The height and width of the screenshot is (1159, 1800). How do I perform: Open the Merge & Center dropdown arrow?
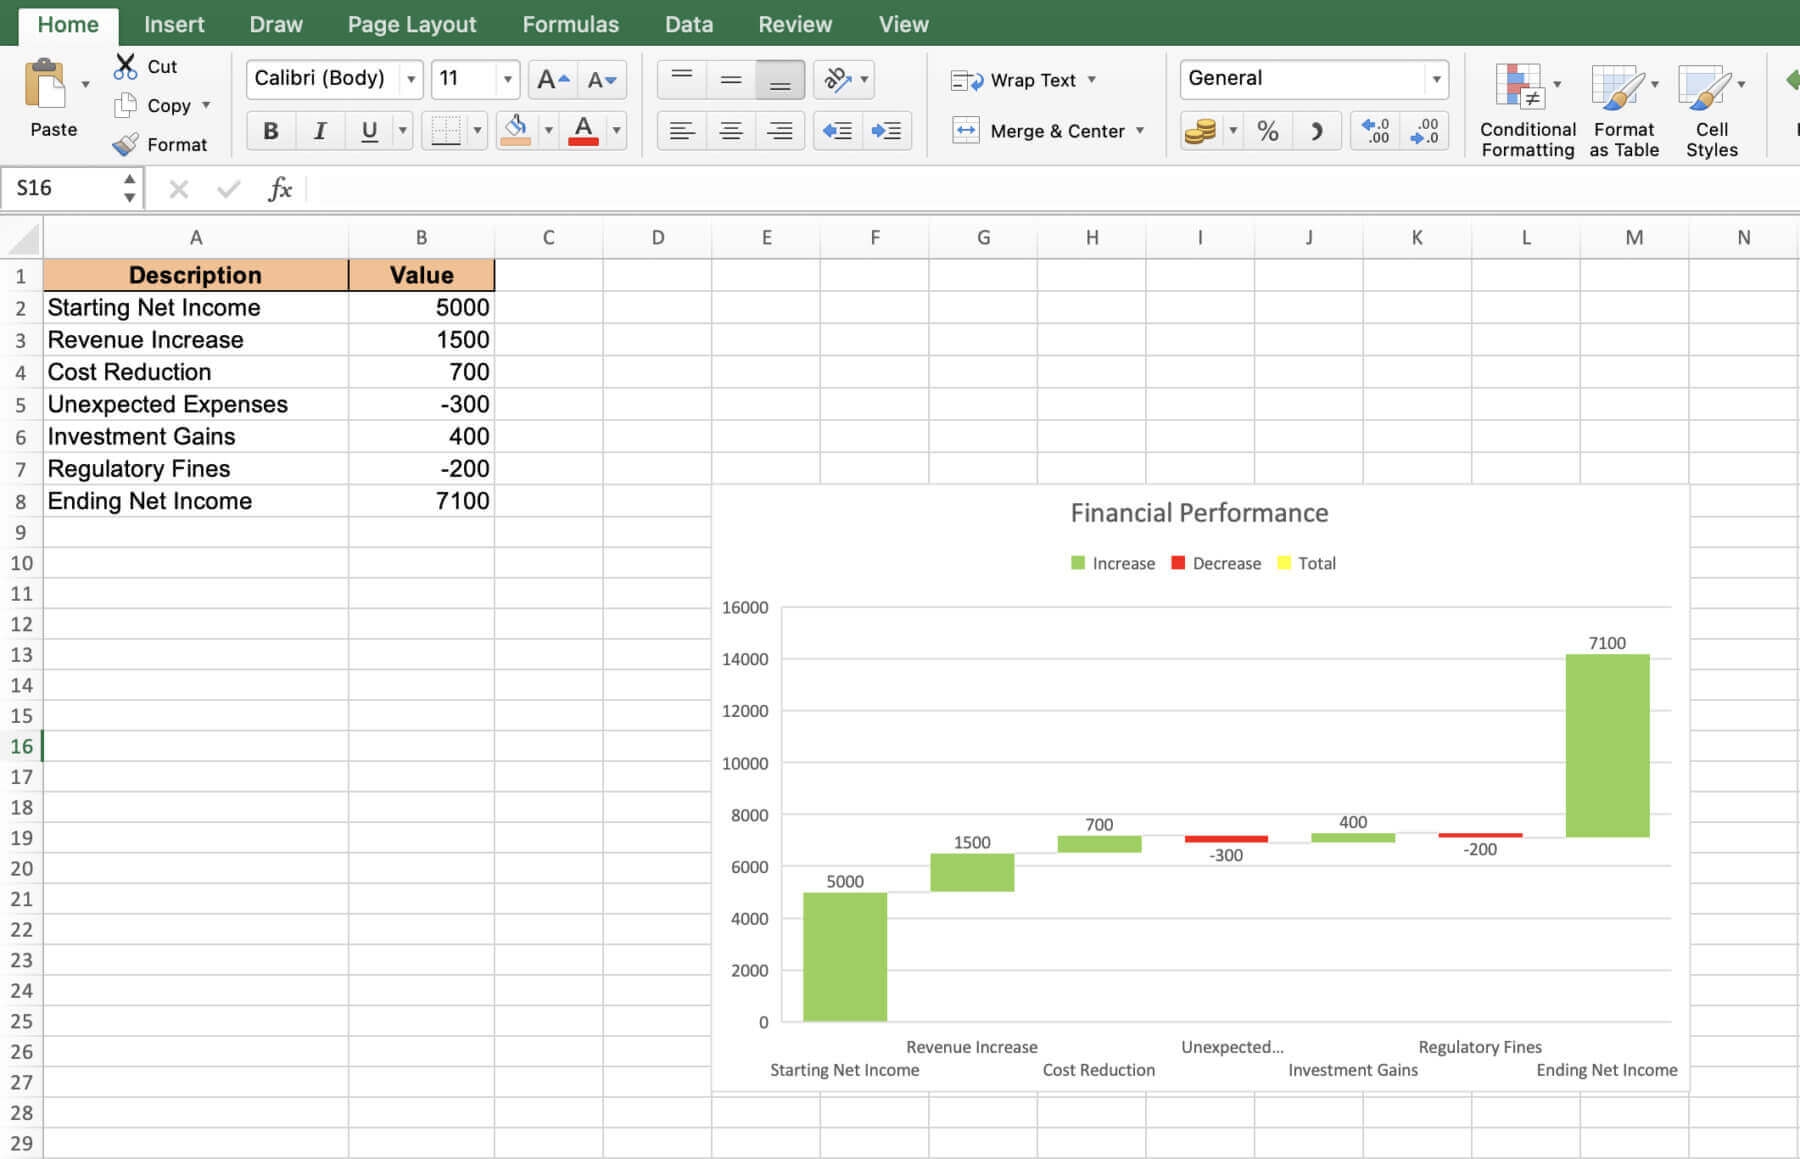(x=1140, y=131)
